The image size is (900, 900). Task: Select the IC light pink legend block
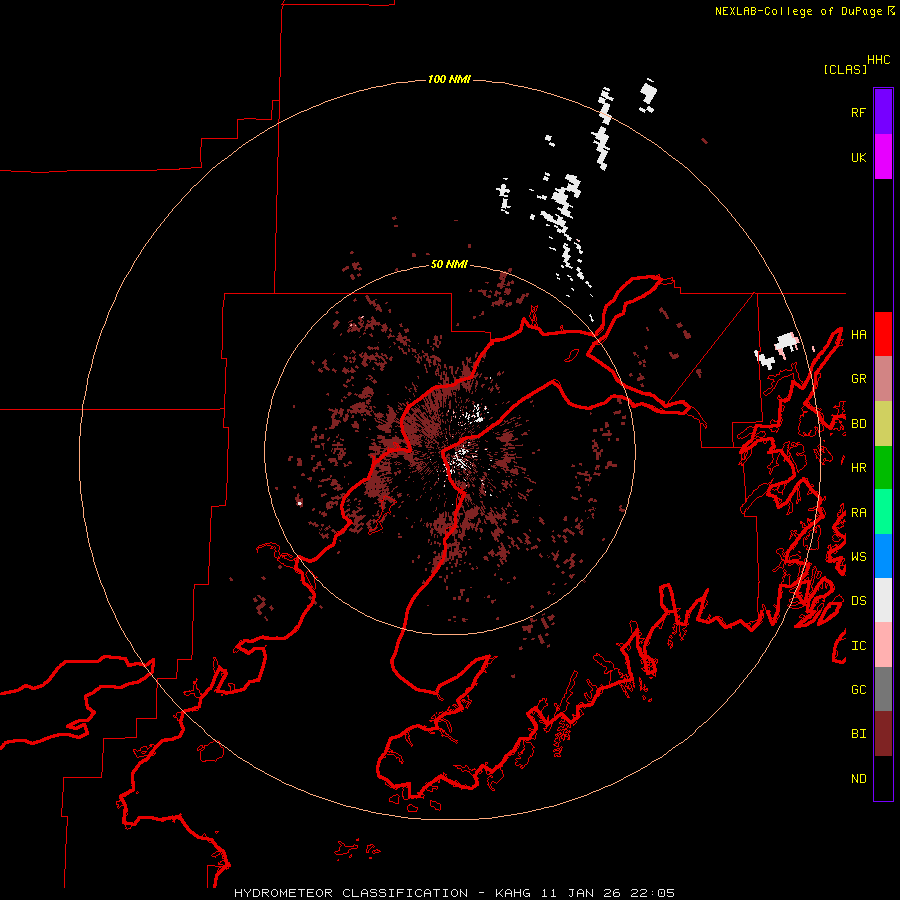click(x=883, y=645)
